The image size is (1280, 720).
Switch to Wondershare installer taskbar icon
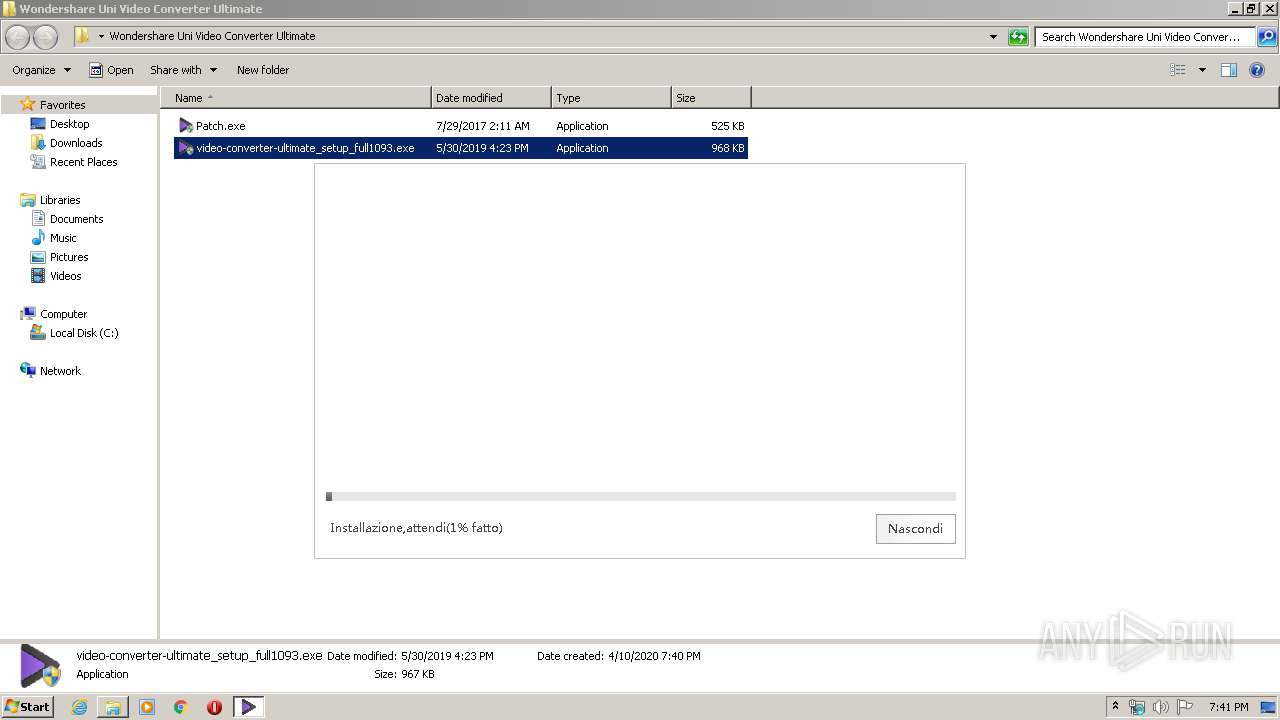tap(248, 707)
